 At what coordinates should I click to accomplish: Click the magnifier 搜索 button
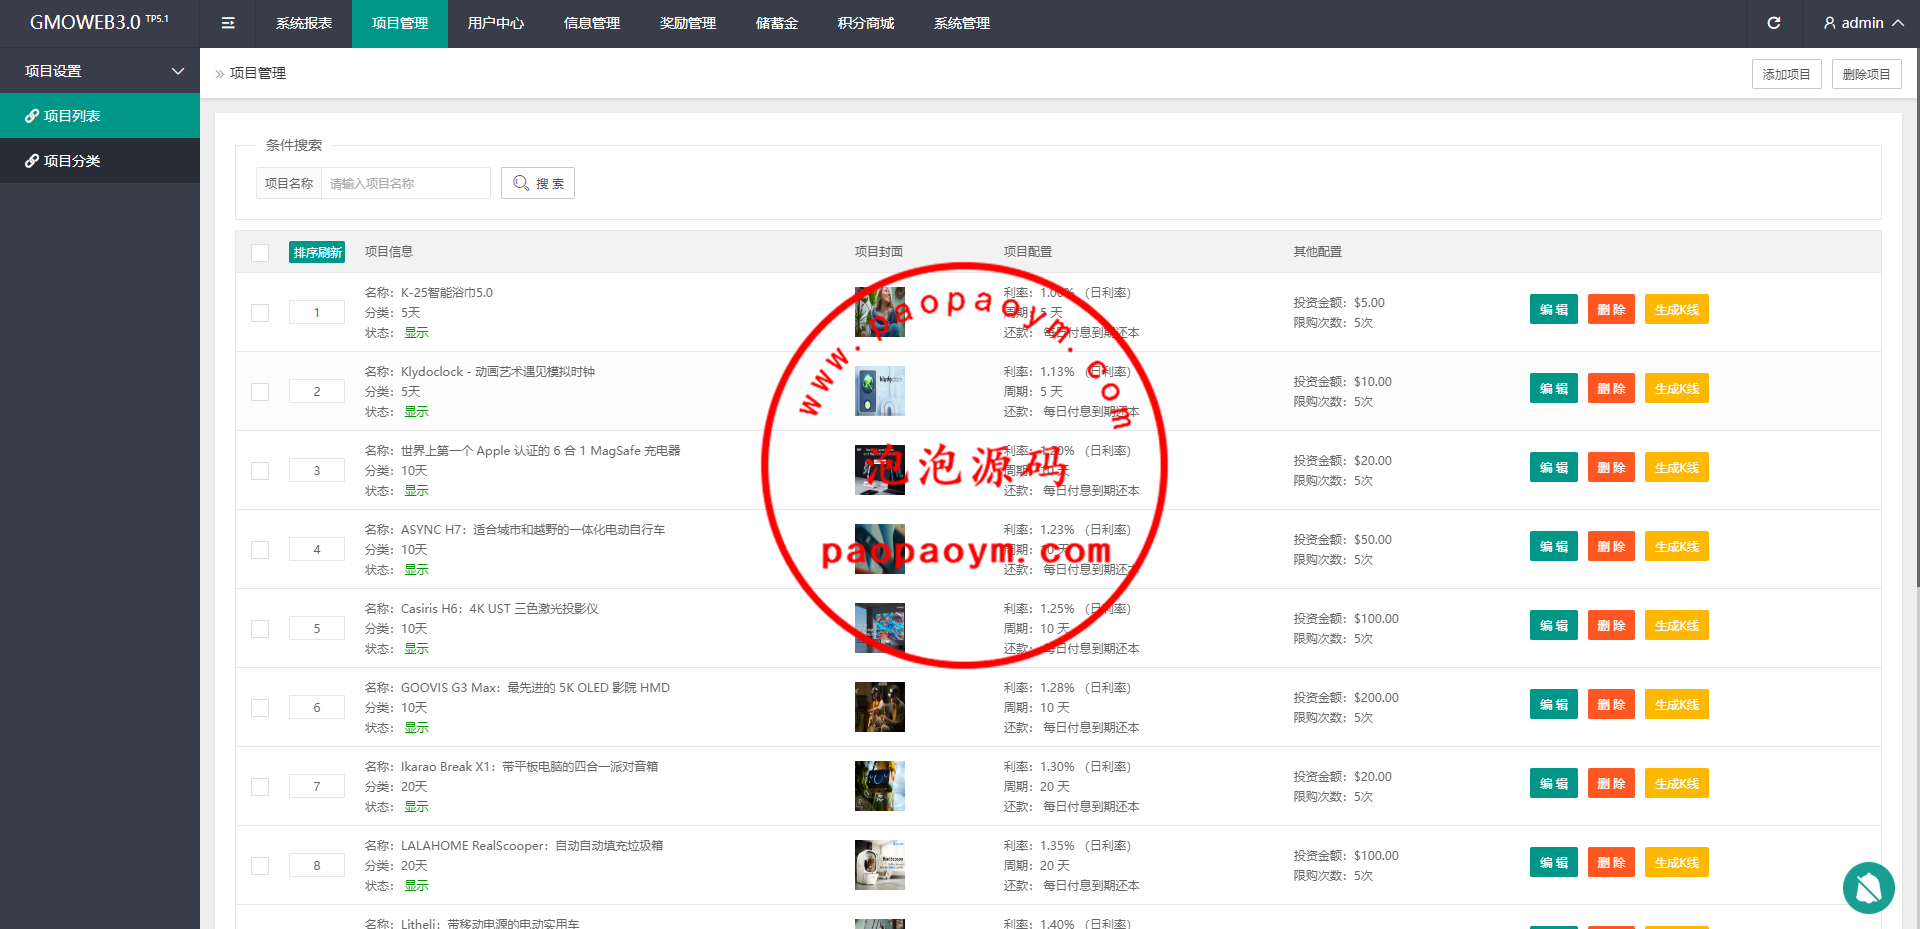(538, 183)
